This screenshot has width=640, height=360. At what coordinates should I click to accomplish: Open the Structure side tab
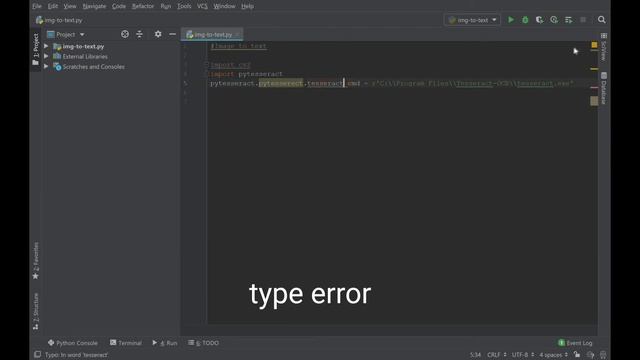[x=36, y=311]
